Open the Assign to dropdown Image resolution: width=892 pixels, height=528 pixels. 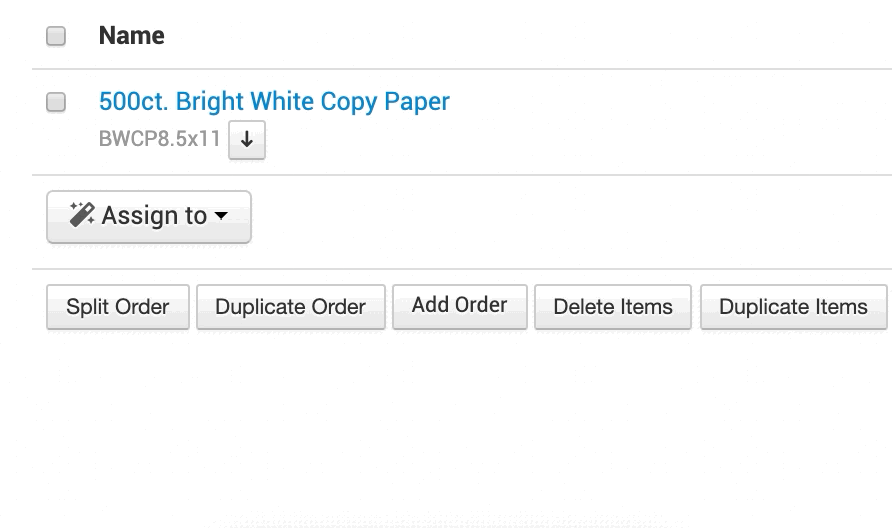tap(149, 216)
